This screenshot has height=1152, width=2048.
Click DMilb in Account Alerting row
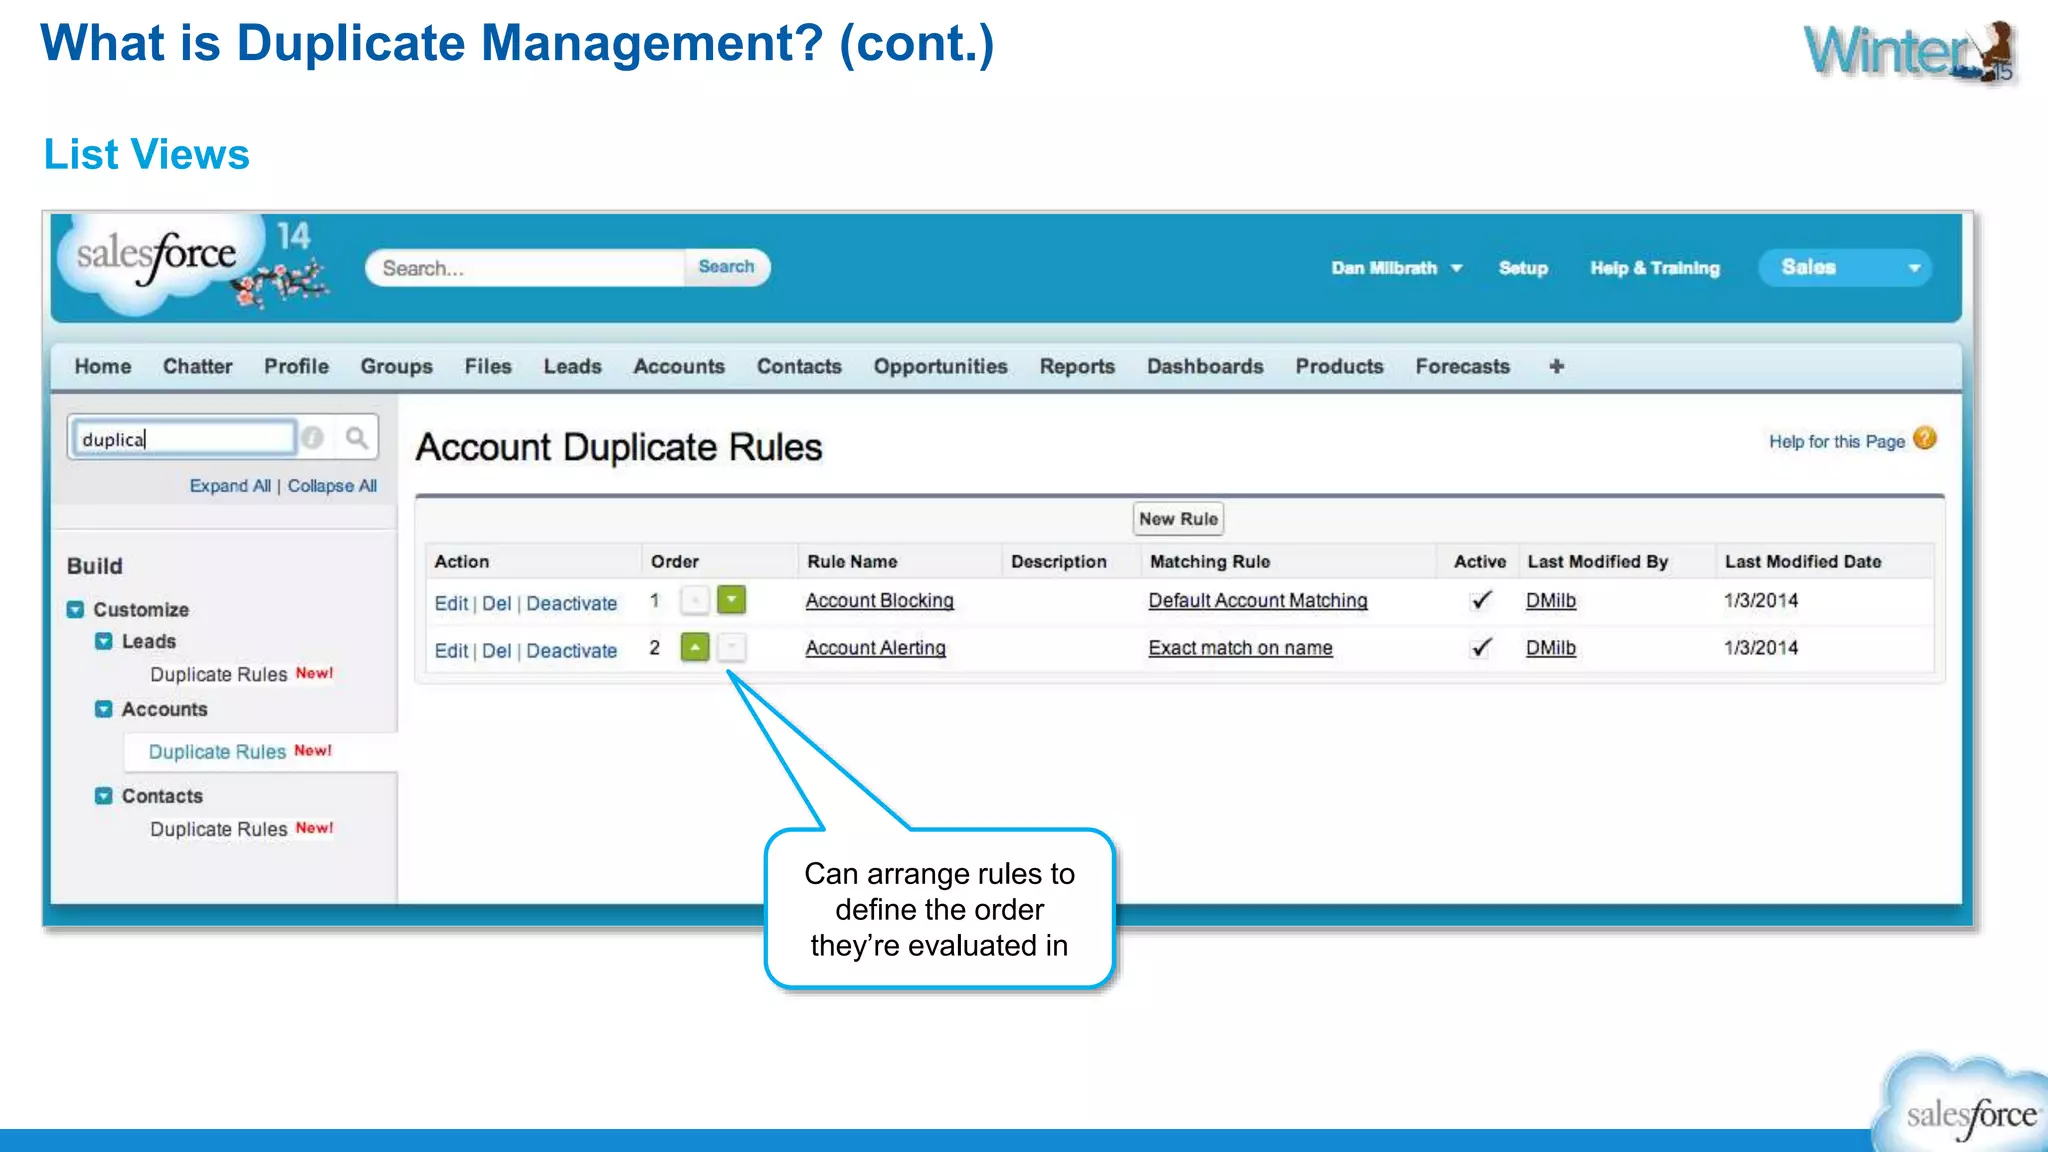[x=1551, y=647]
